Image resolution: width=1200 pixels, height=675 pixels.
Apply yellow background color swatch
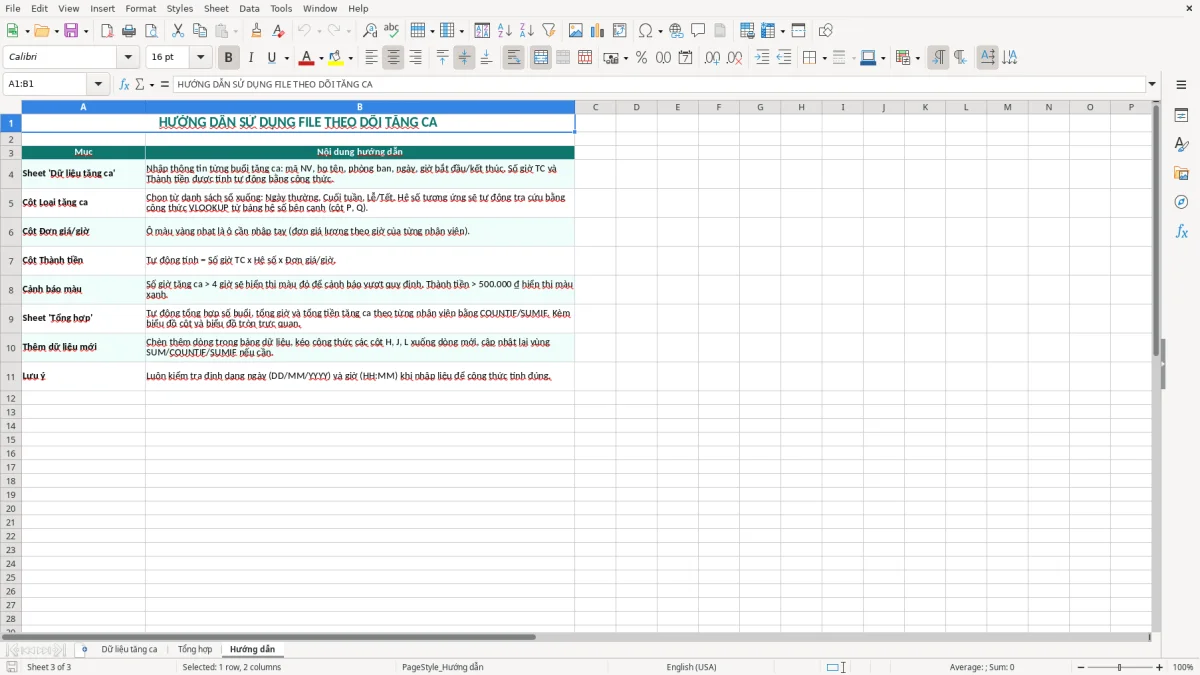pyautogui.click(x=335, y=58)
